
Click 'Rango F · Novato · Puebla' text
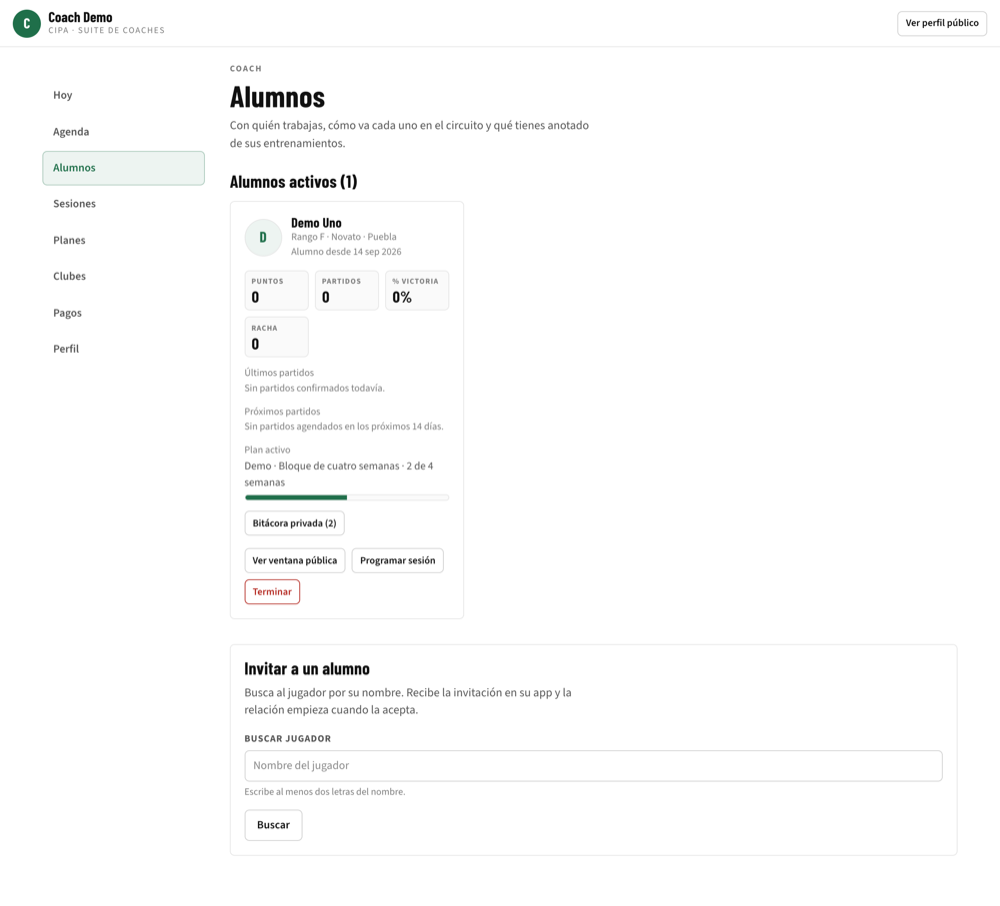[x=344, y=237]
